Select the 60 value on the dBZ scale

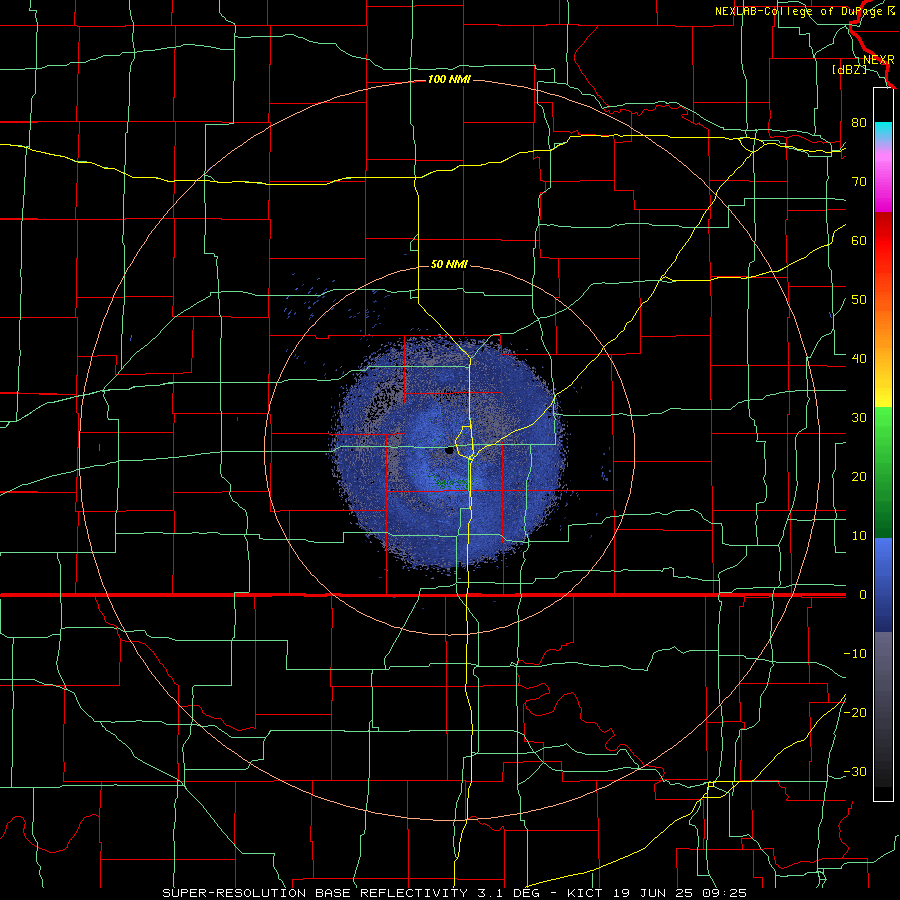(859, 240)
